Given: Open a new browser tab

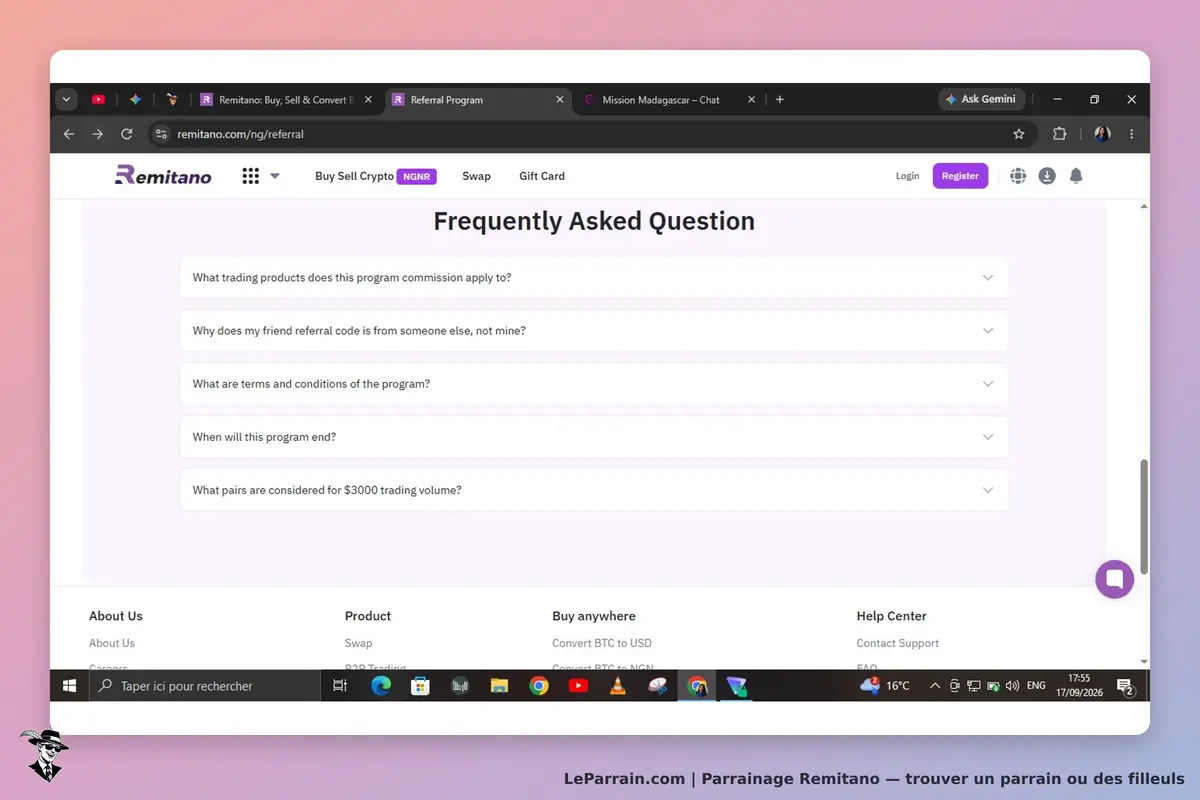Looking at the screenshot, I should 780,100.
